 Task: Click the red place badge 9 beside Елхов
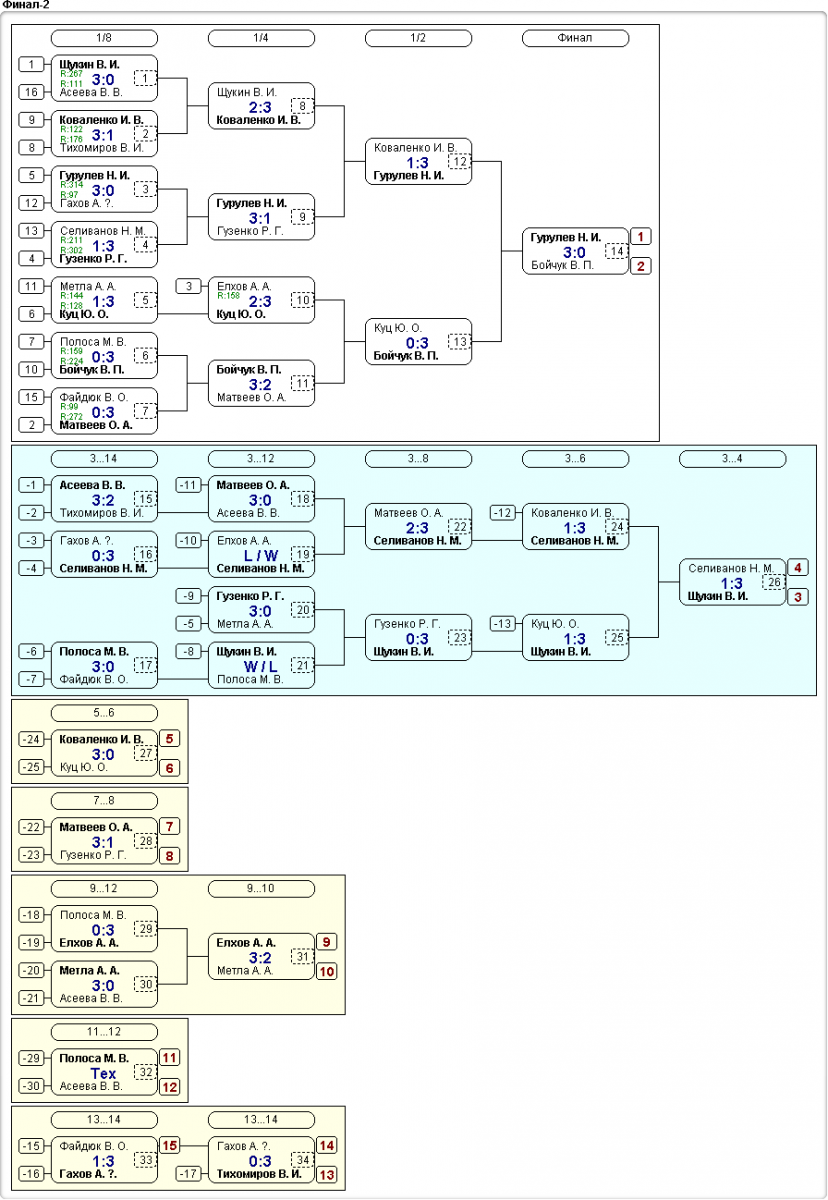click(327, 942)
